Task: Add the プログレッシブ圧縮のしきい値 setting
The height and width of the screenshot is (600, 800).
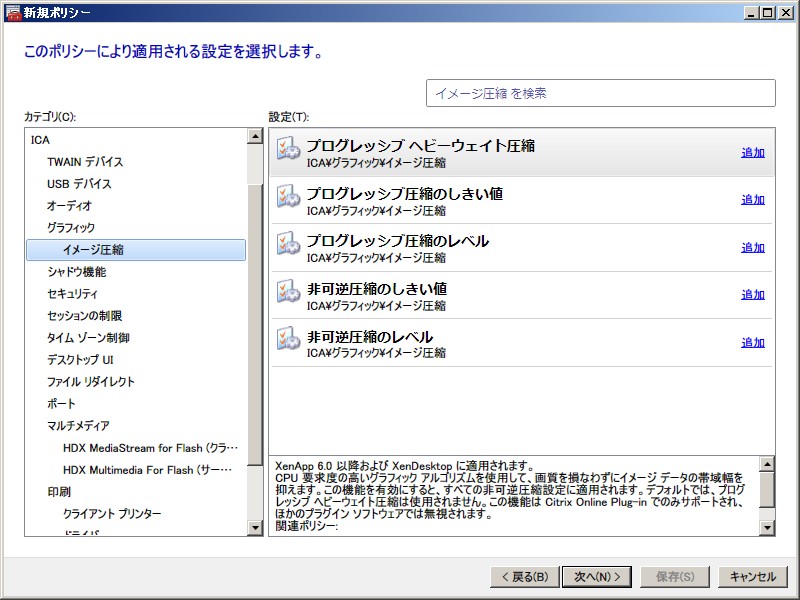Action: [x=752, y=200]
